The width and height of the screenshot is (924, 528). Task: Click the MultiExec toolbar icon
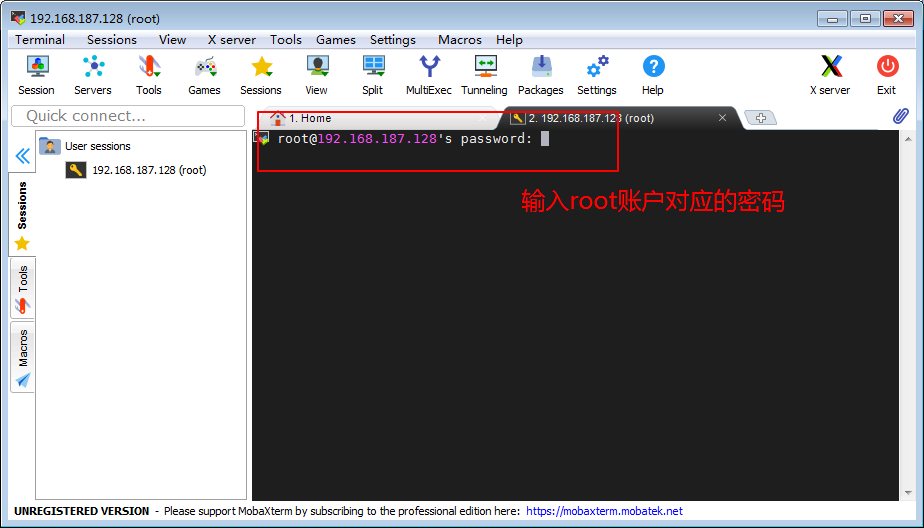[x=428, y=75]
